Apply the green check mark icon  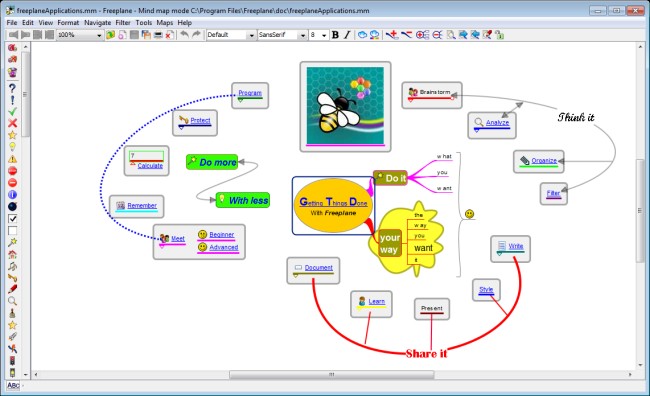point(12,112)
